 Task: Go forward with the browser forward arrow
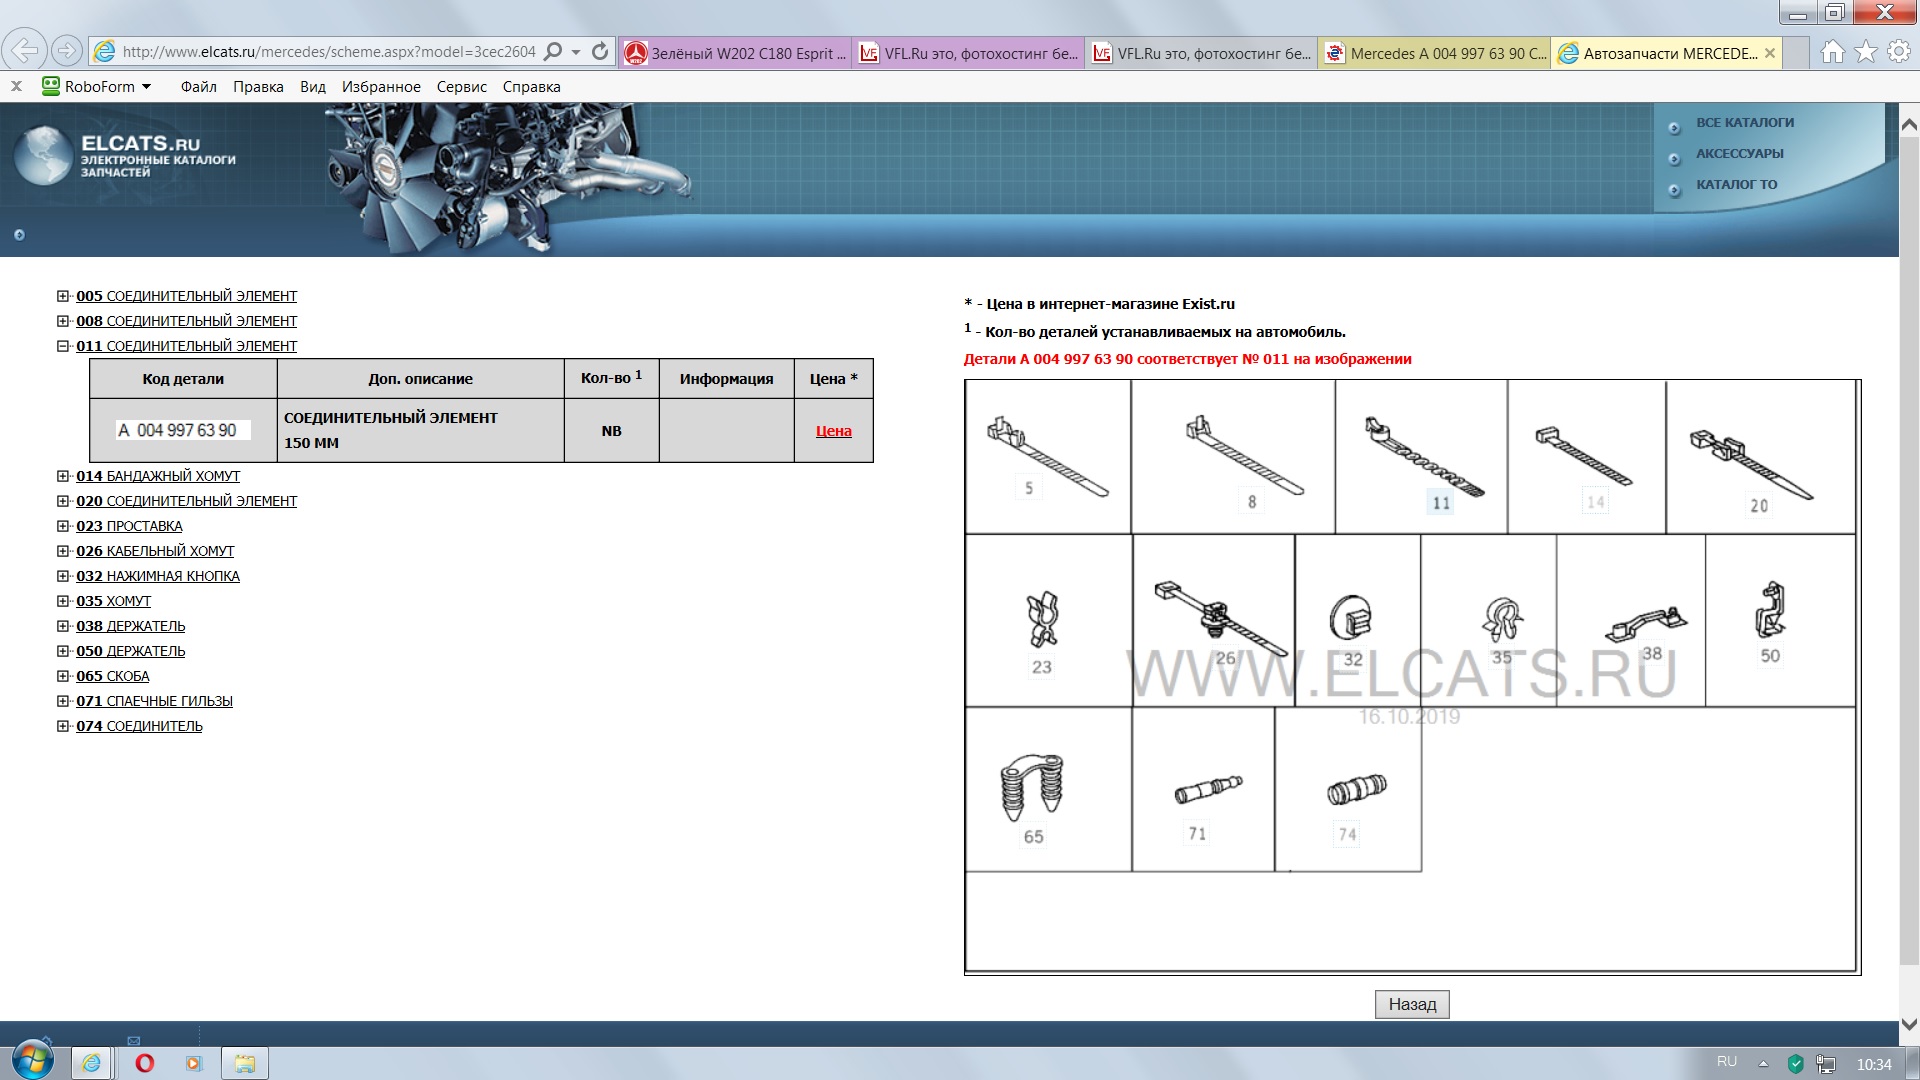tap(67, 51)
